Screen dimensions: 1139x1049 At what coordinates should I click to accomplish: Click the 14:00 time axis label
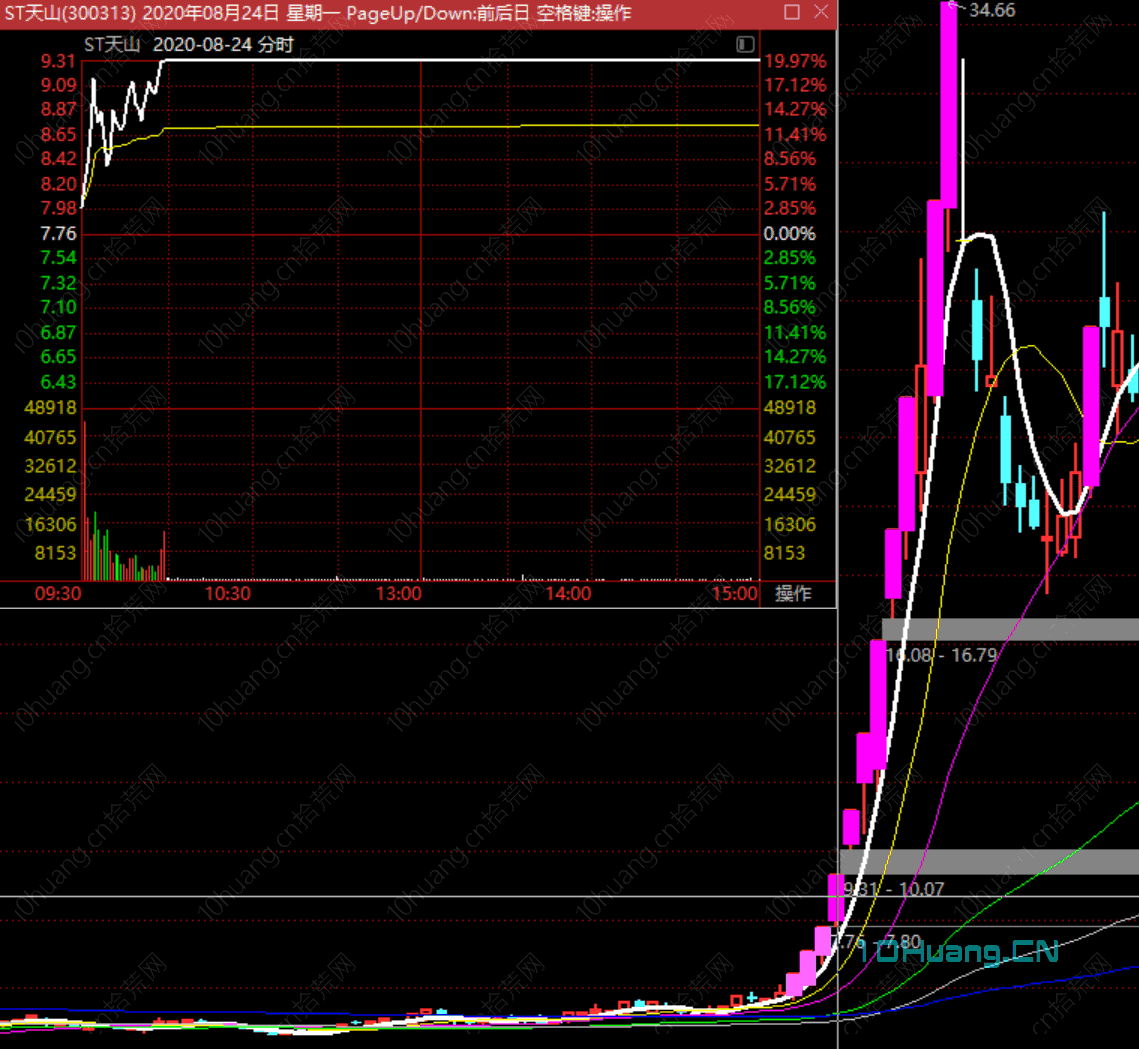point(568,594)
